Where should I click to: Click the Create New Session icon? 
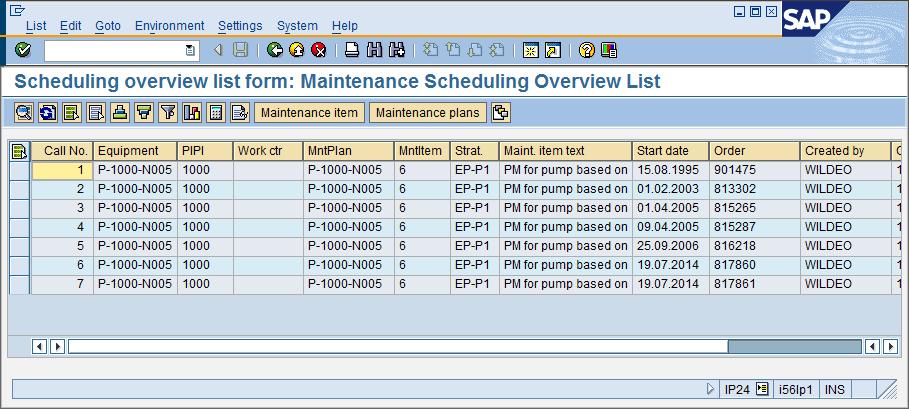click(530, 50)
